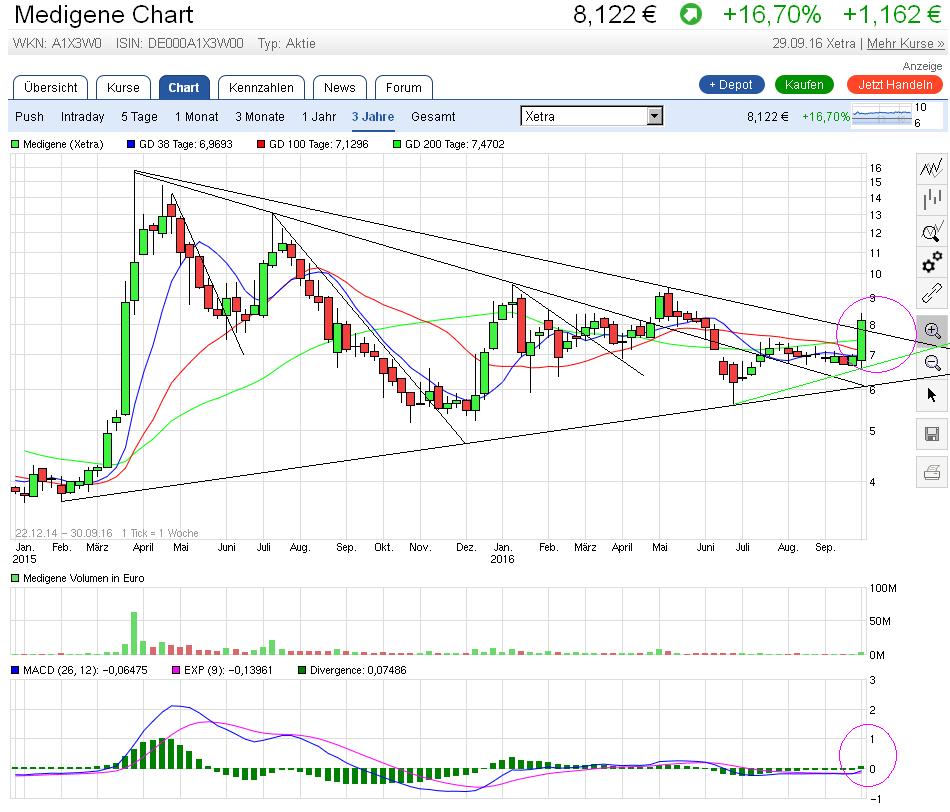Select the Gesamt timeframe
950x812 pixels.
coord(433,116)
